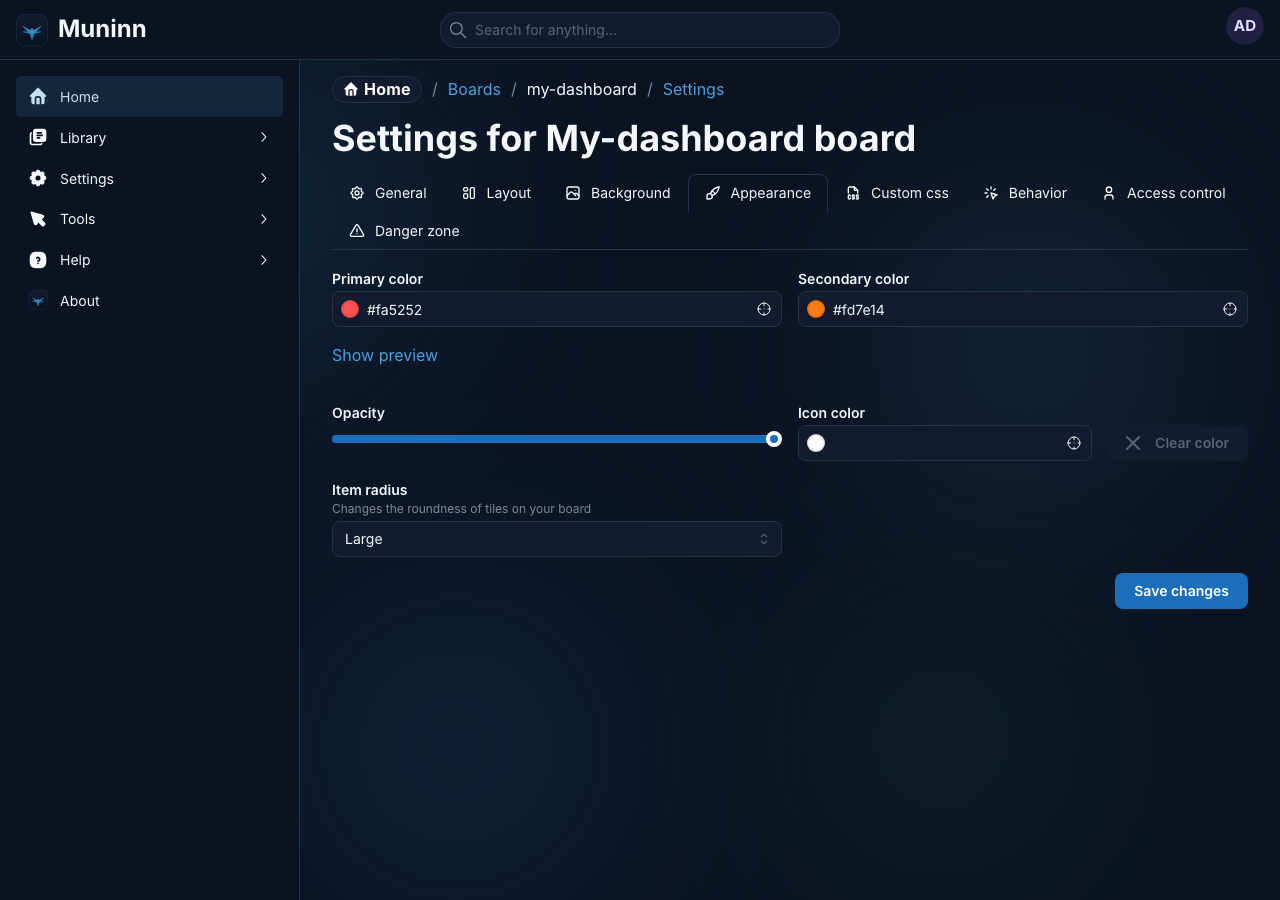
Task: Click the white icon color swatch
Action: 816,443
